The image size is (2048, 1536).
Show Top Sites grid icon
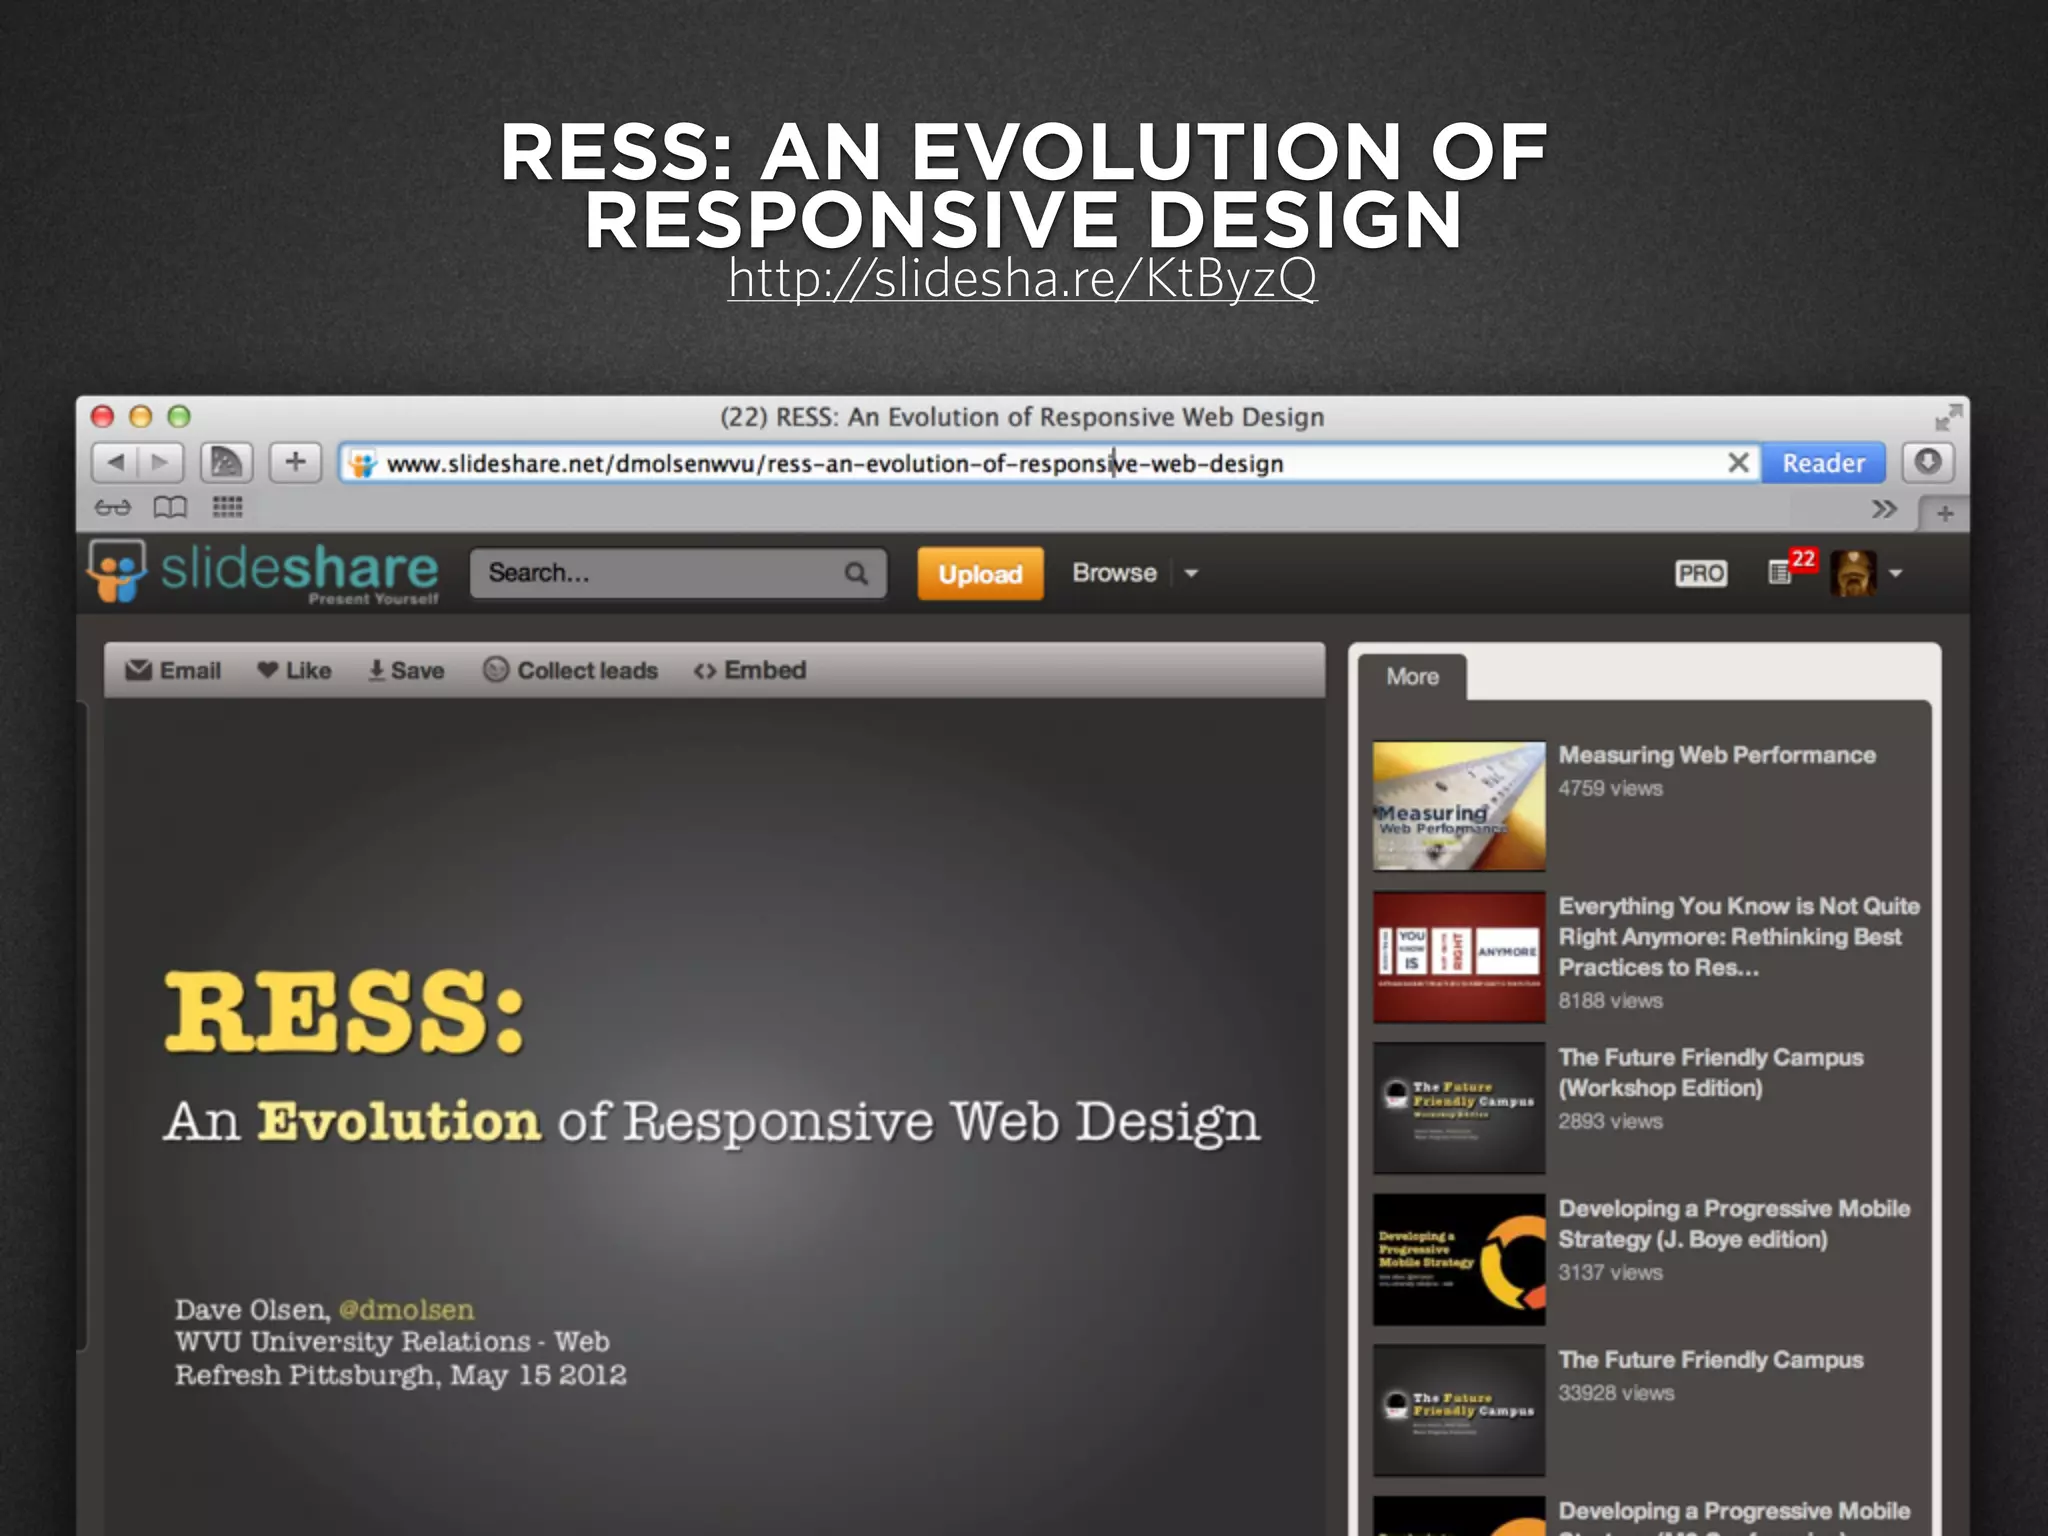click(227, 508)
